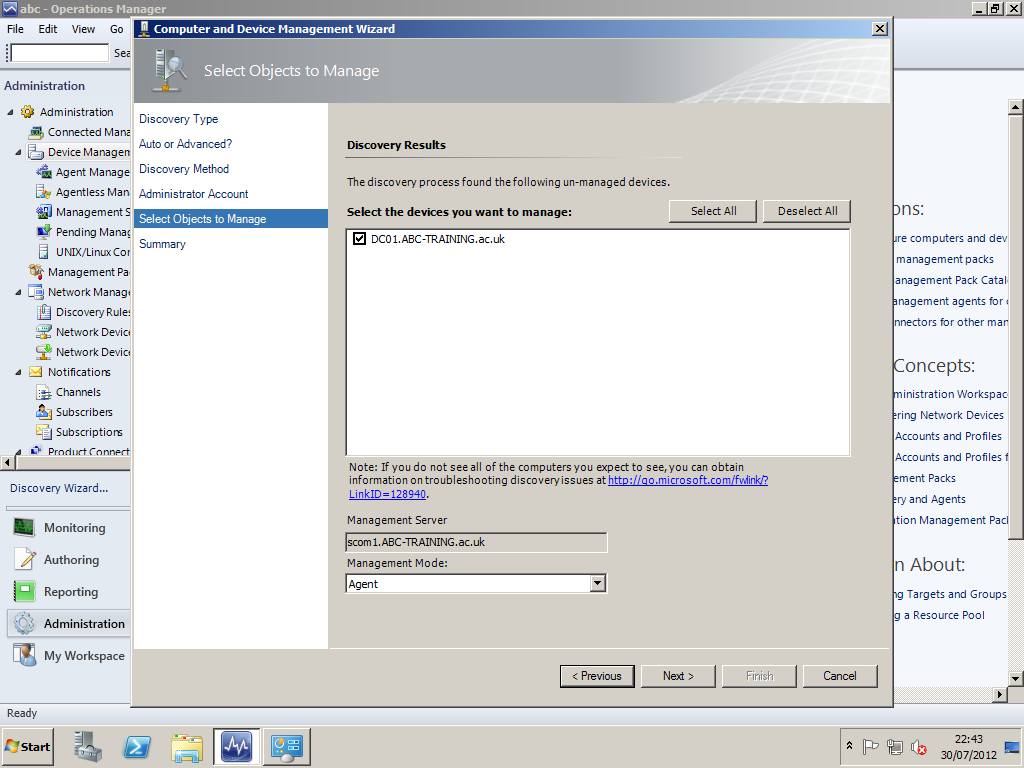Open the Management Mode dropdown
Screen dimensions: 1024x768
tap(598, 583)
